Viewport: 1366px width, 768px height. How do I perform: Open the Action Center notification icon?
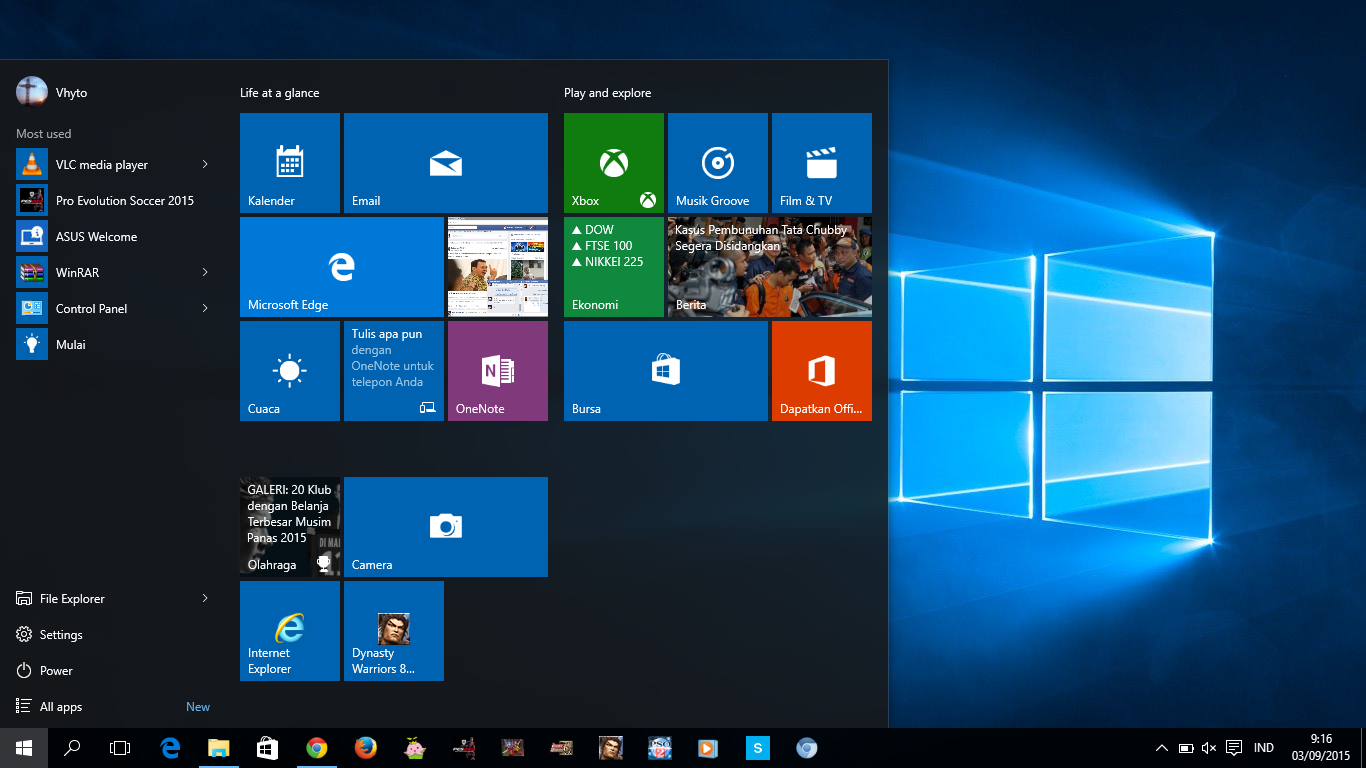(1234, 748)
